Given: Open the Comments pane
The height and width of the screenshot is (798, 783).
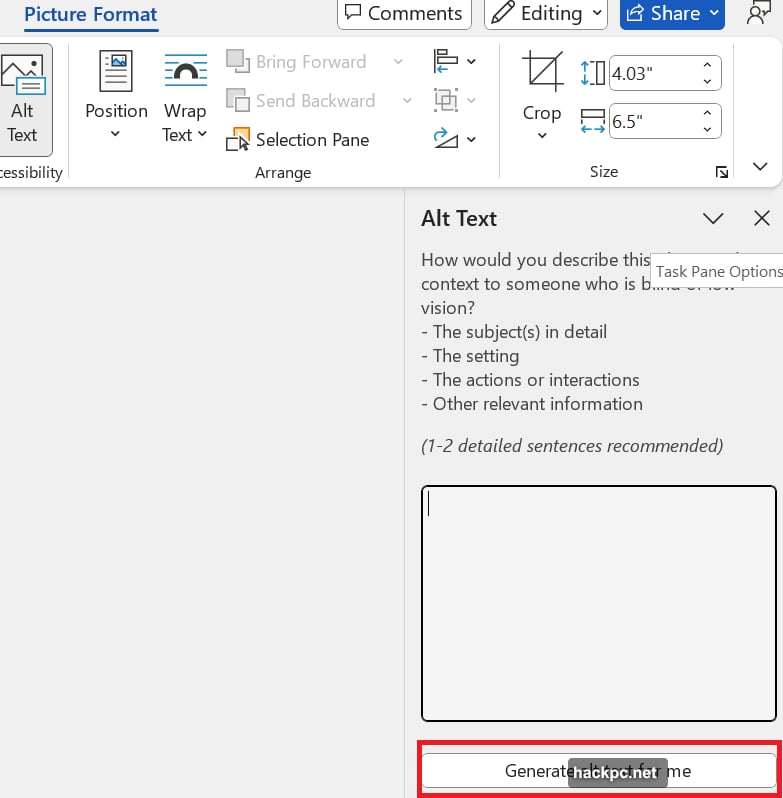Looking at the screenshot, I should [x=404, y=14].
